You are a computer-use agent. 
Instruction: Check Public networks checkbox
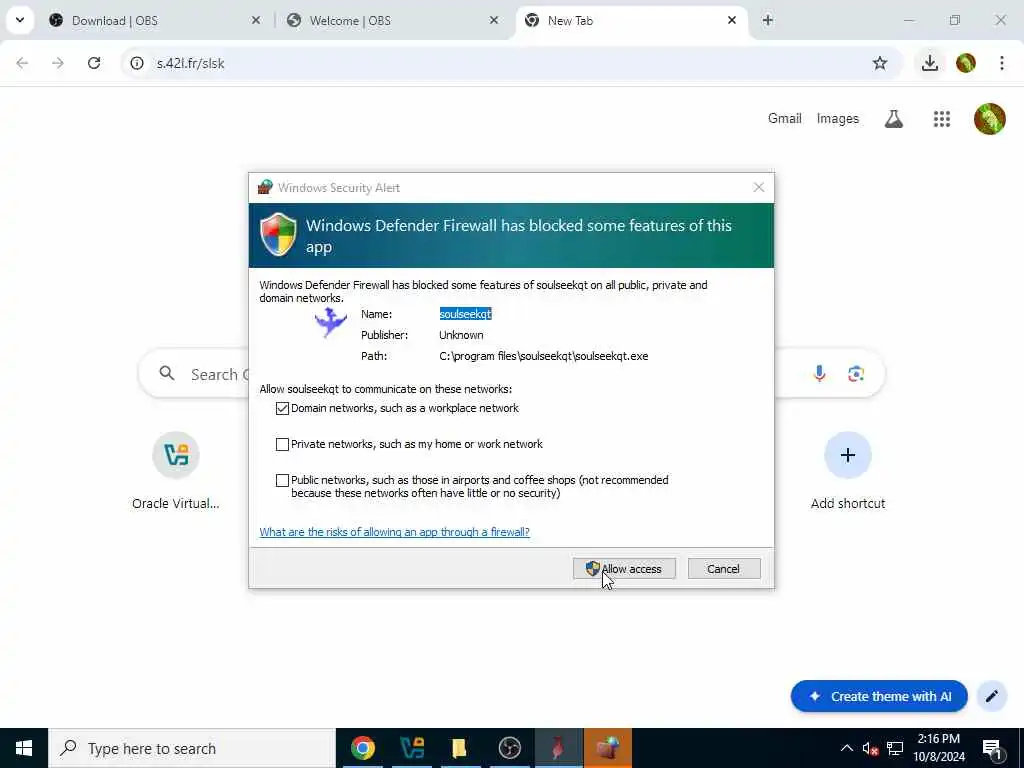point(282,481)
